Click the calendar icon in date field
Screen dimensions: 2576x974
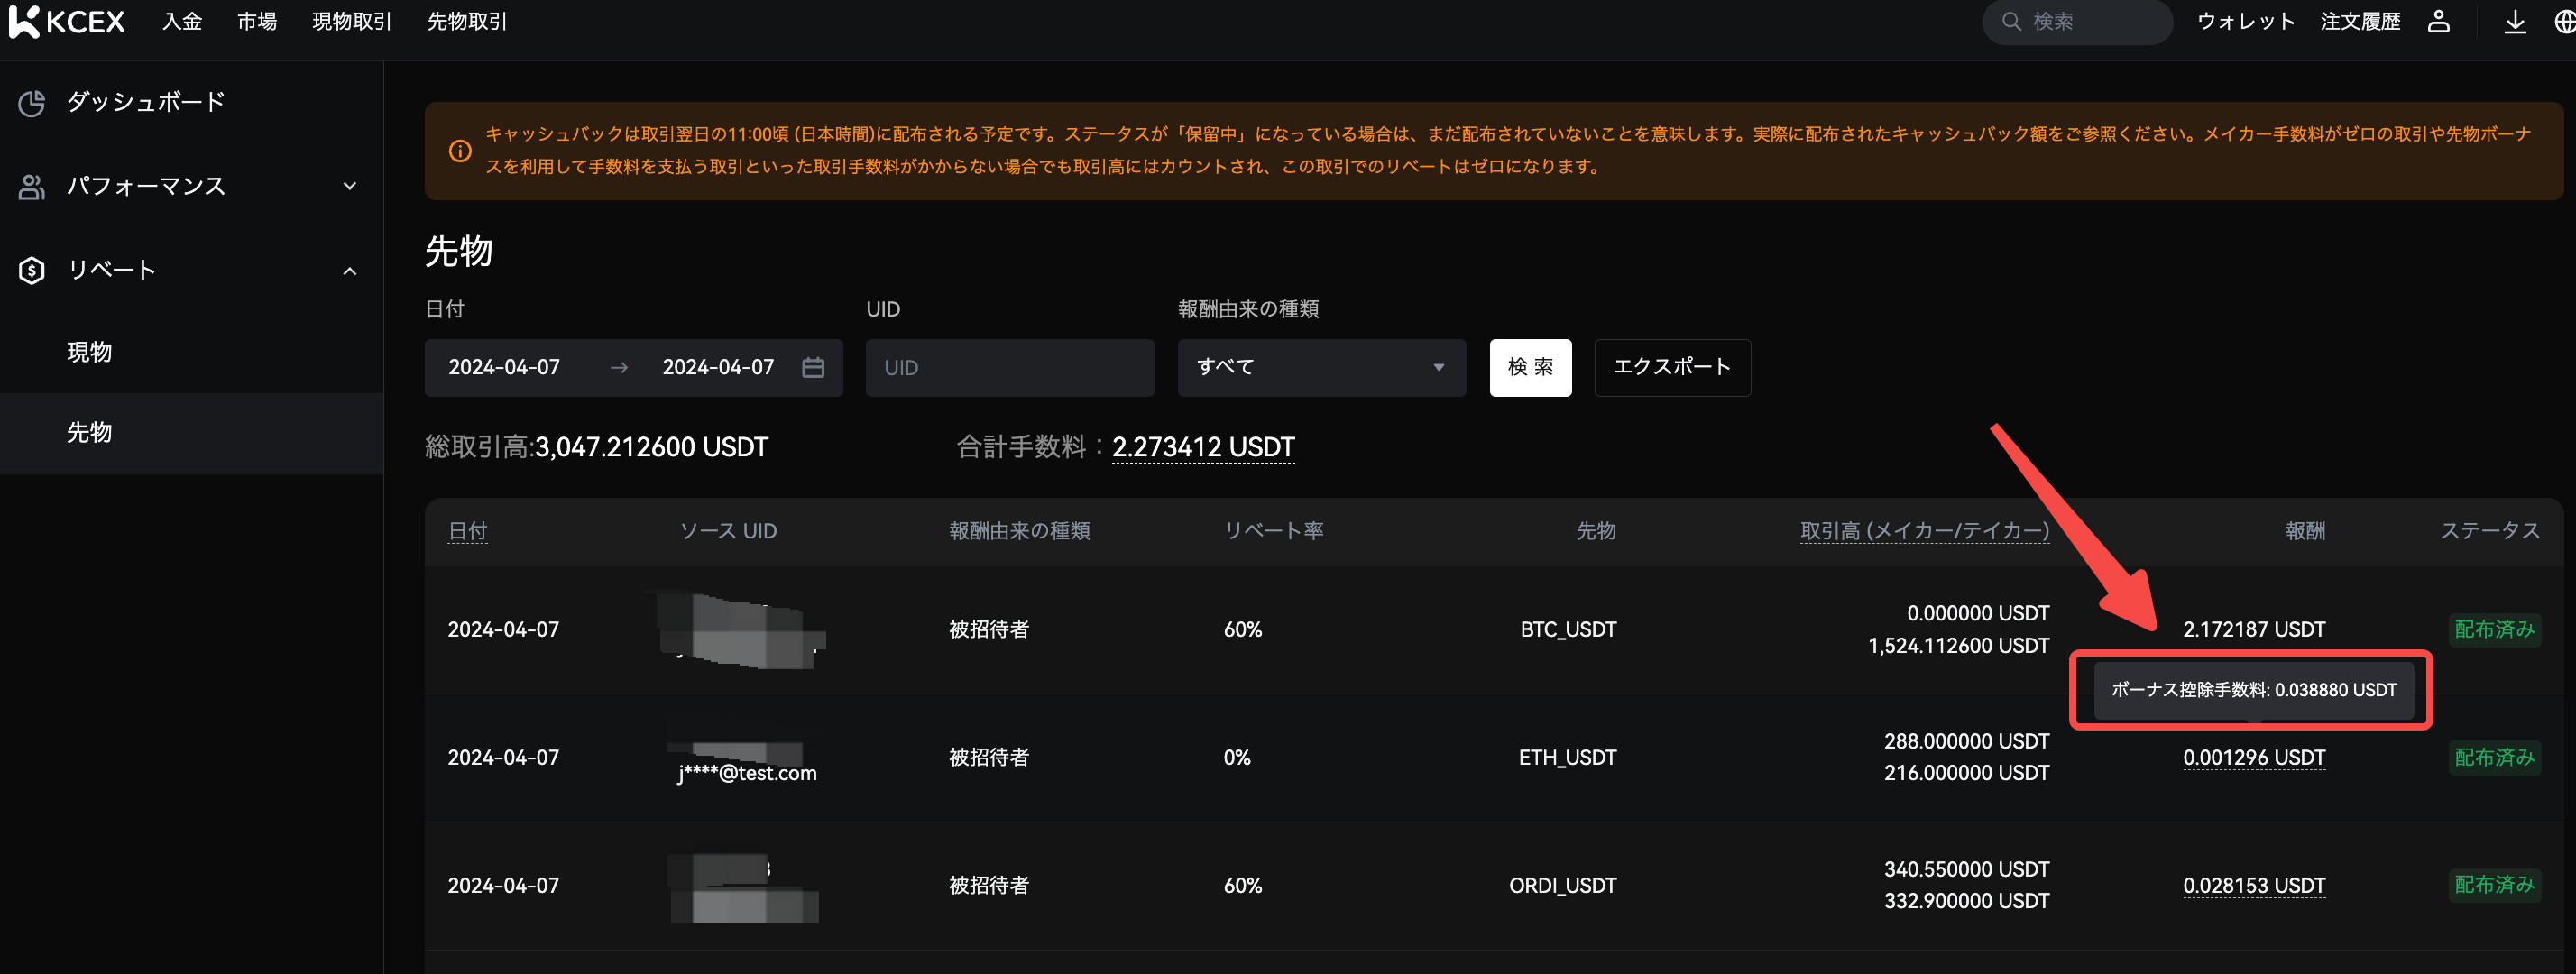tap(813, 367)
